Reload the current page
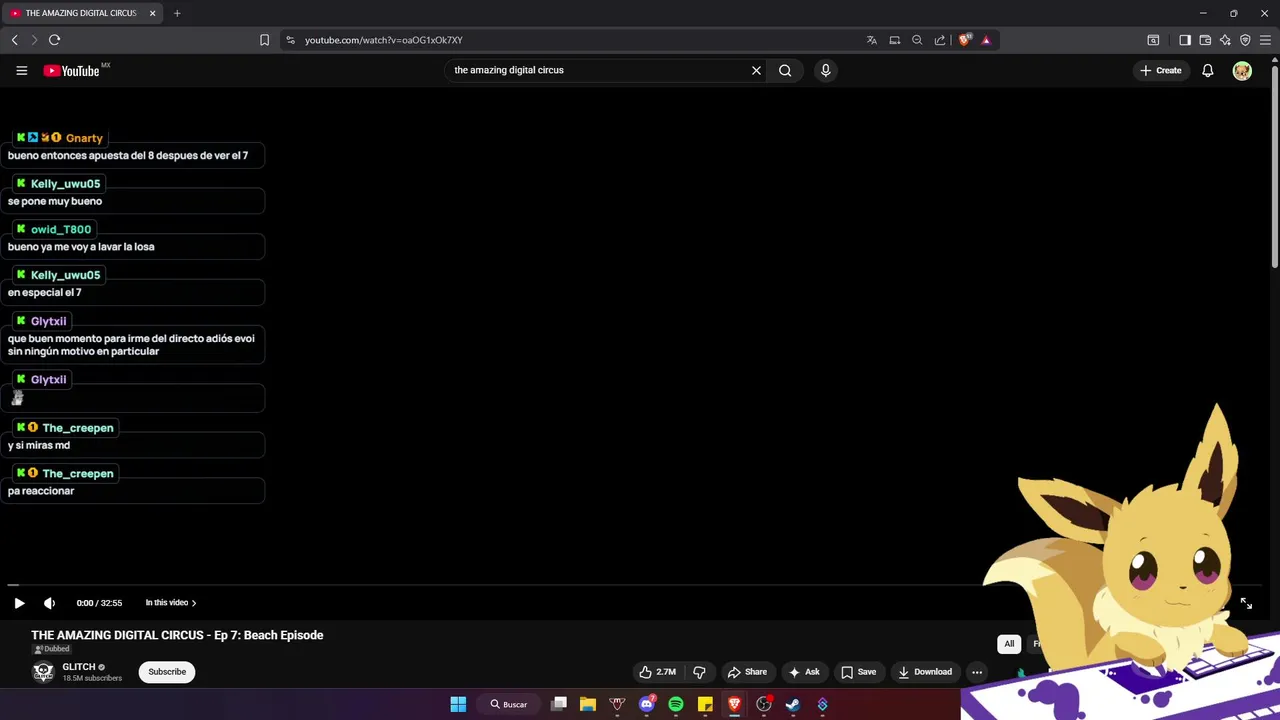1280x720 pixels. click(x=54, y=40)
